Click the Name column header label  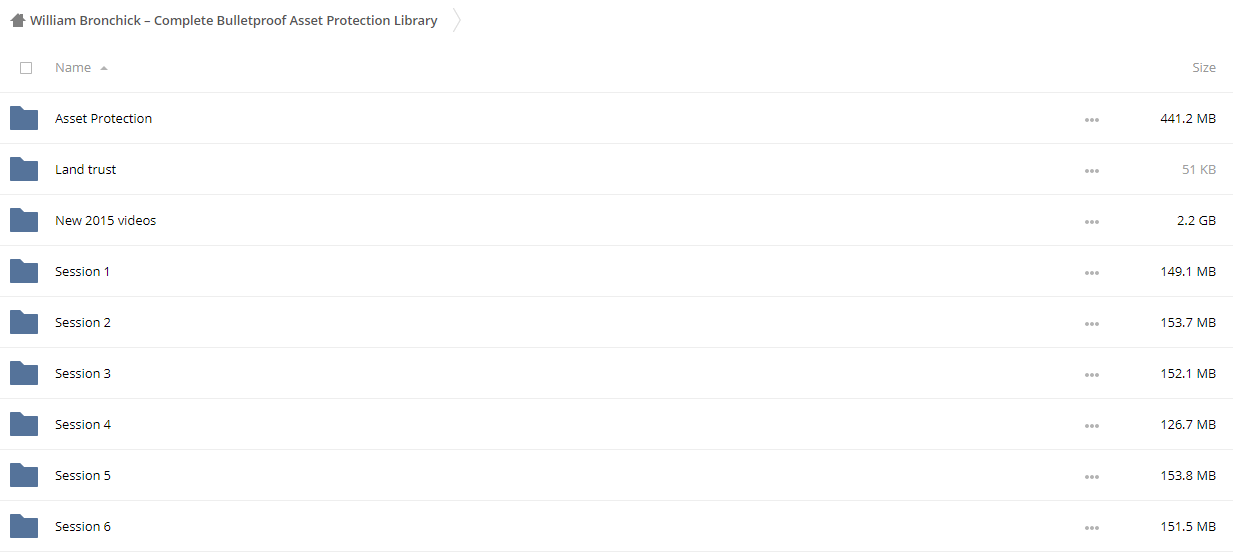73,68
